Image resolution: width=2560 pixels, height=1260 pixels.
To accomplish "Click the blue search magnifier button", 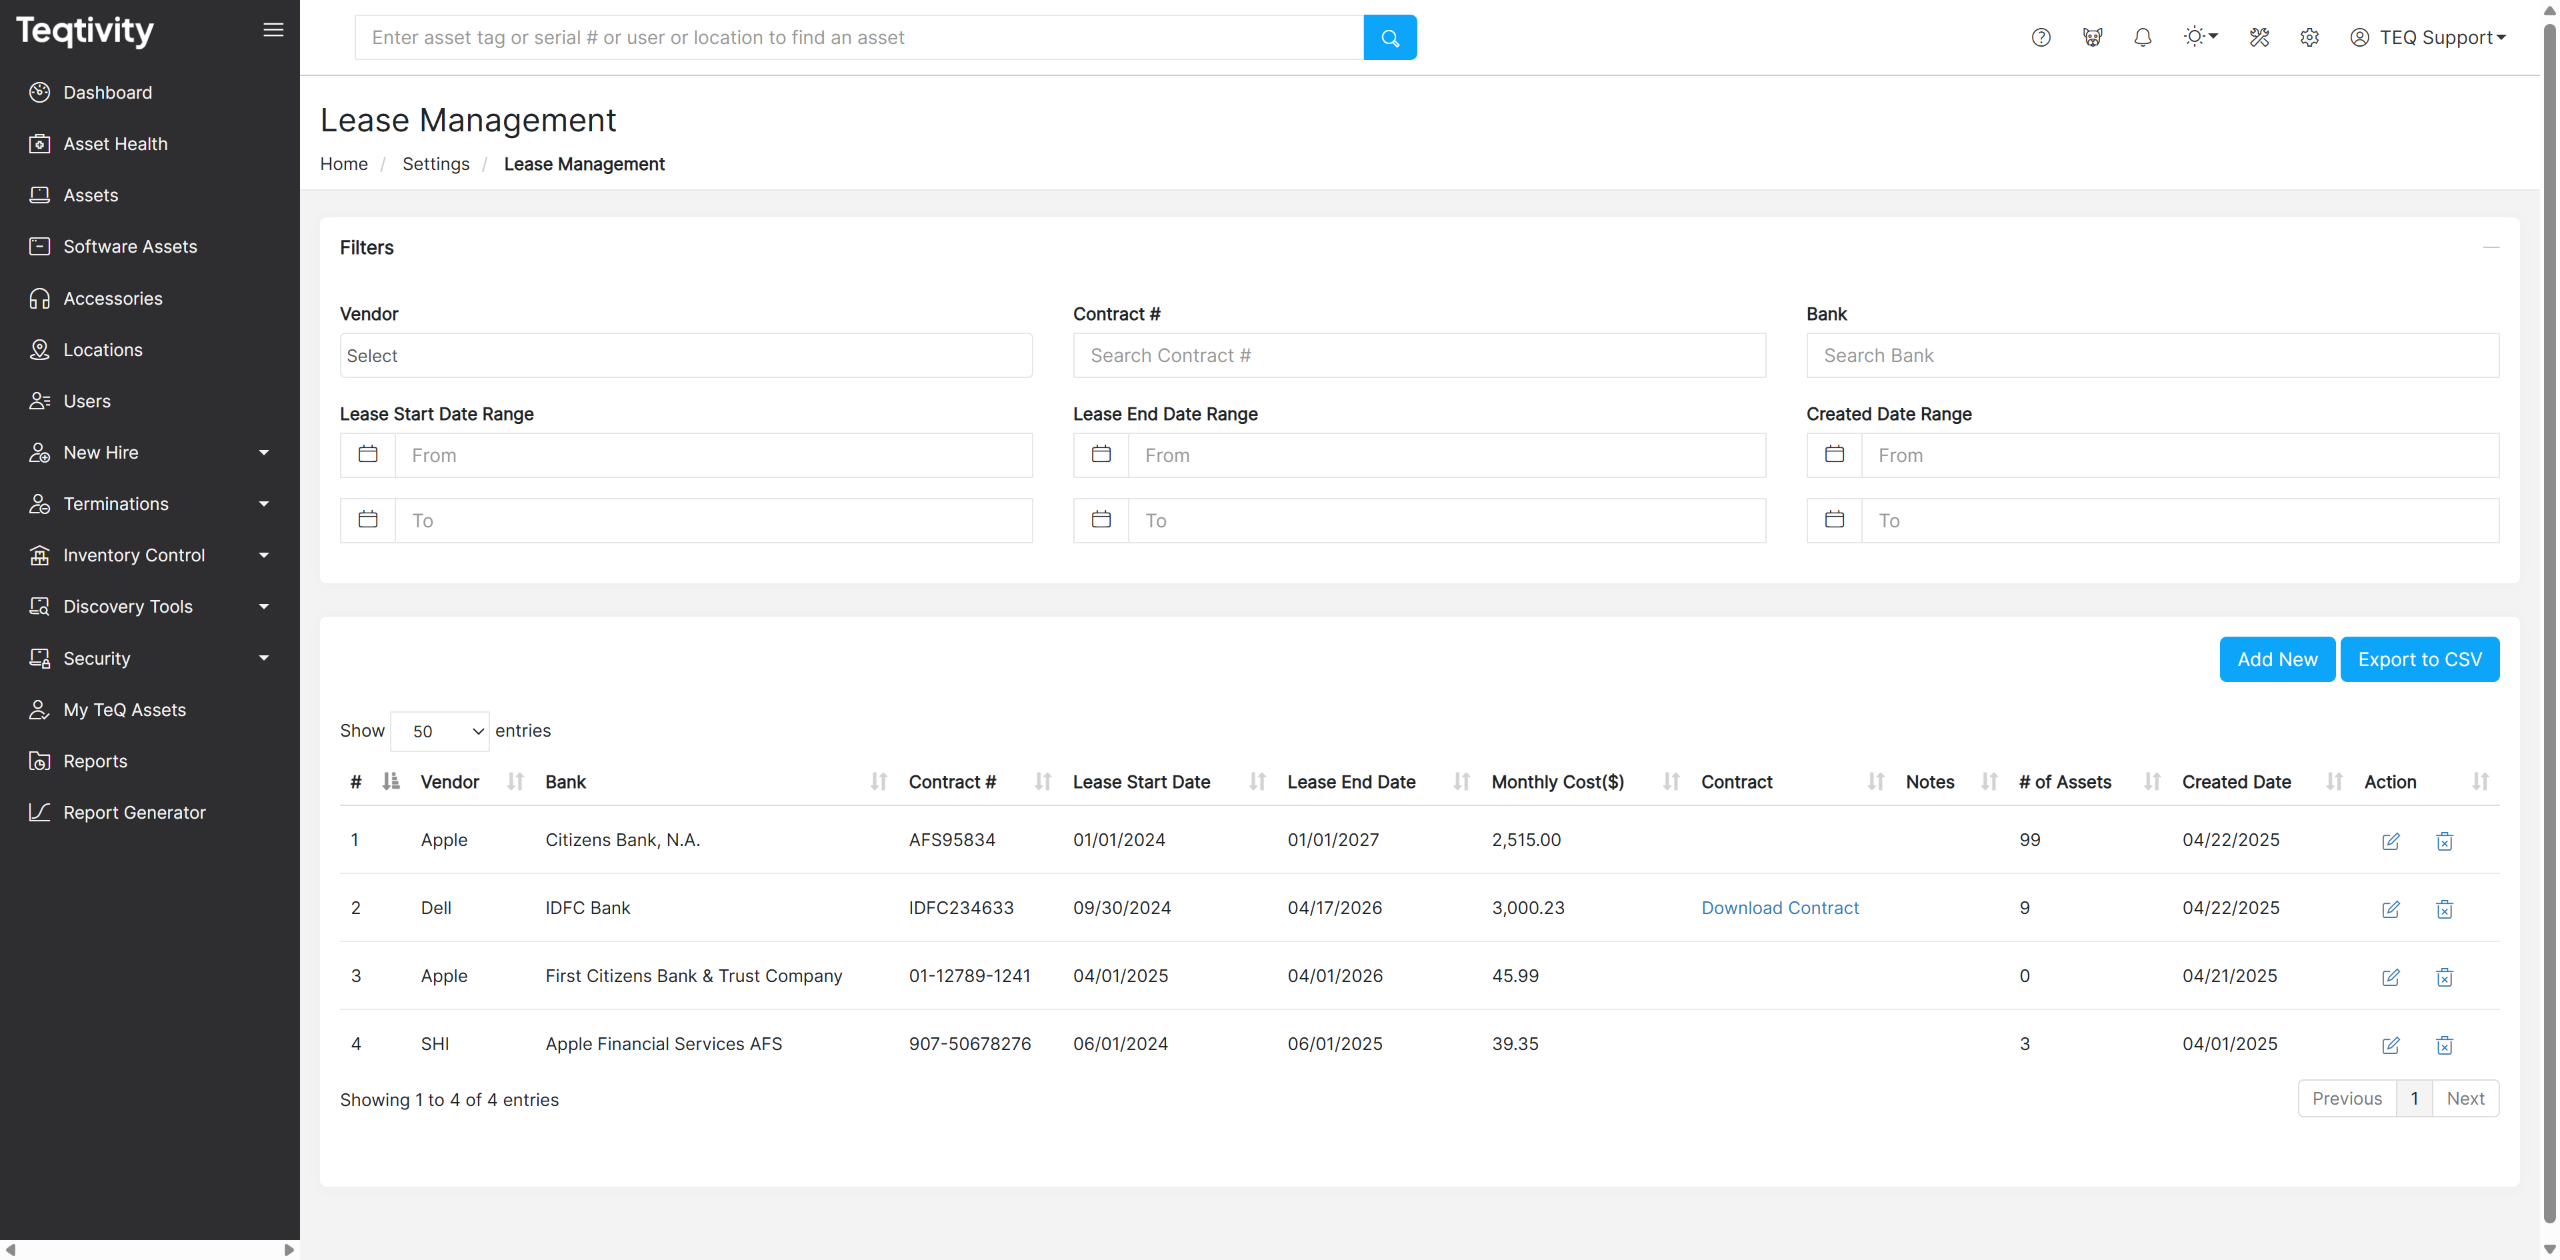I will click(x=1389, y=38).
